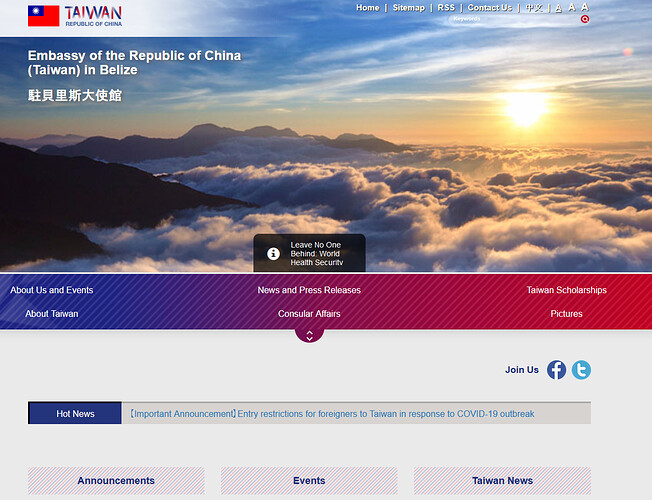Go to Taiwan Scholarships section

[566, 290]
